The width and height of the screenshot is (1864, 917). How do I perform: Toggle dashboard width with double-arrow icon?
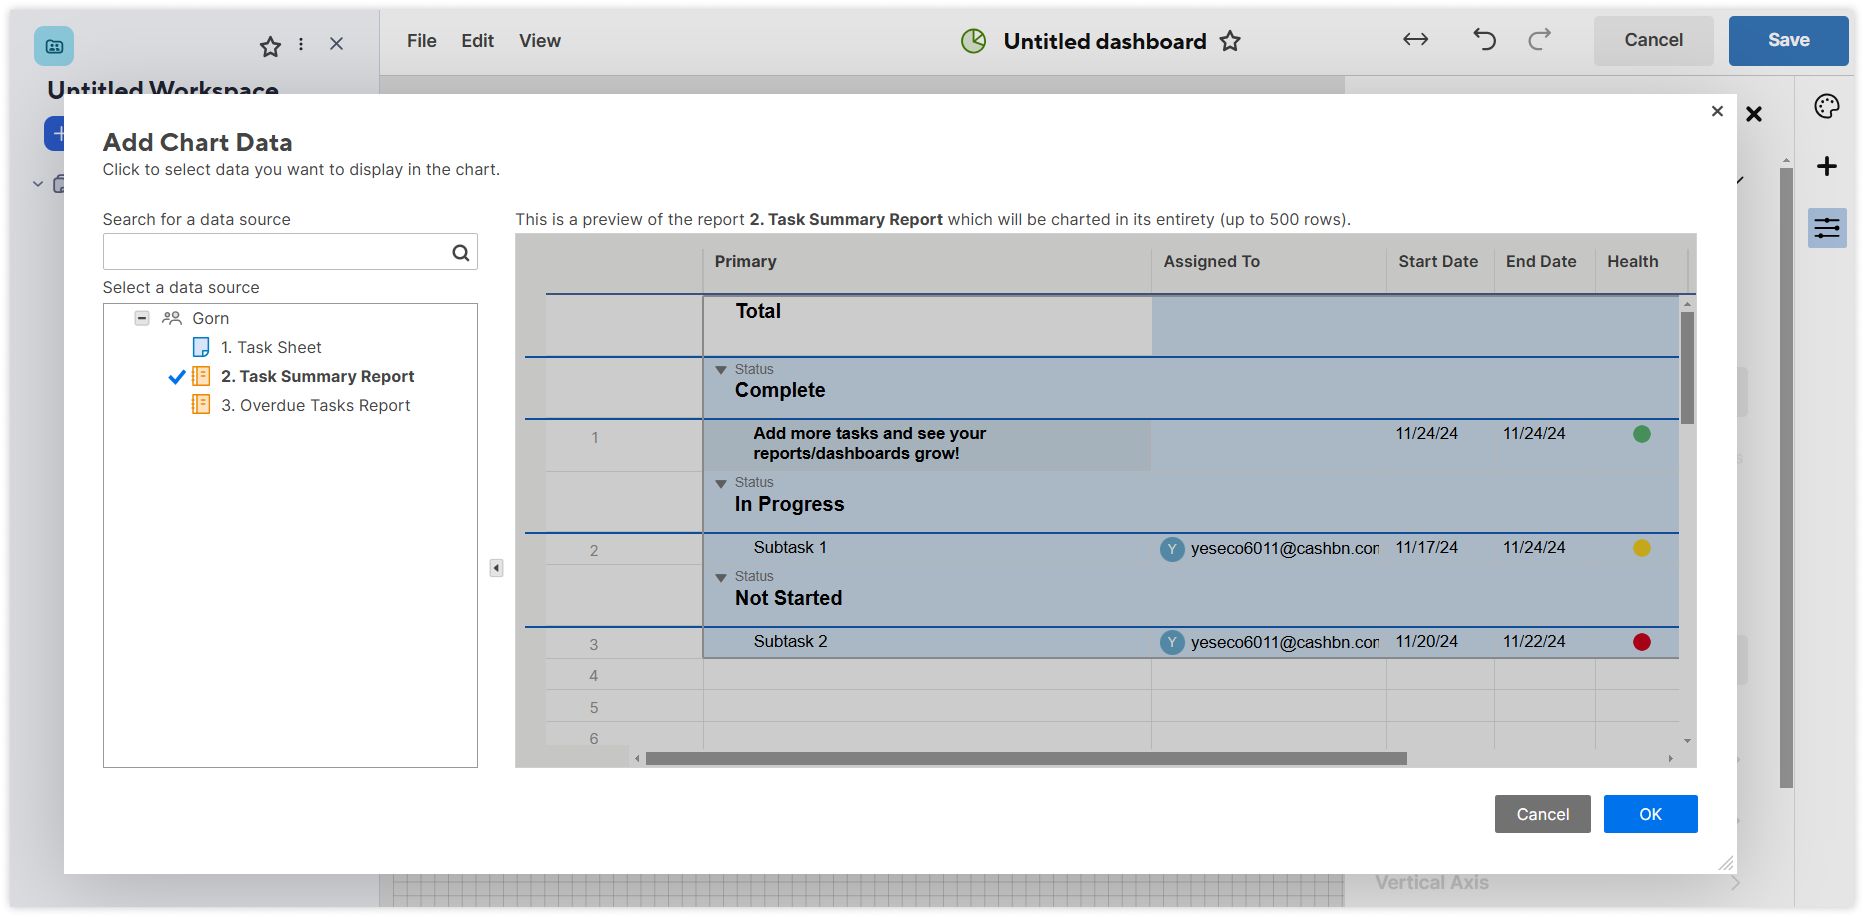1415,40
